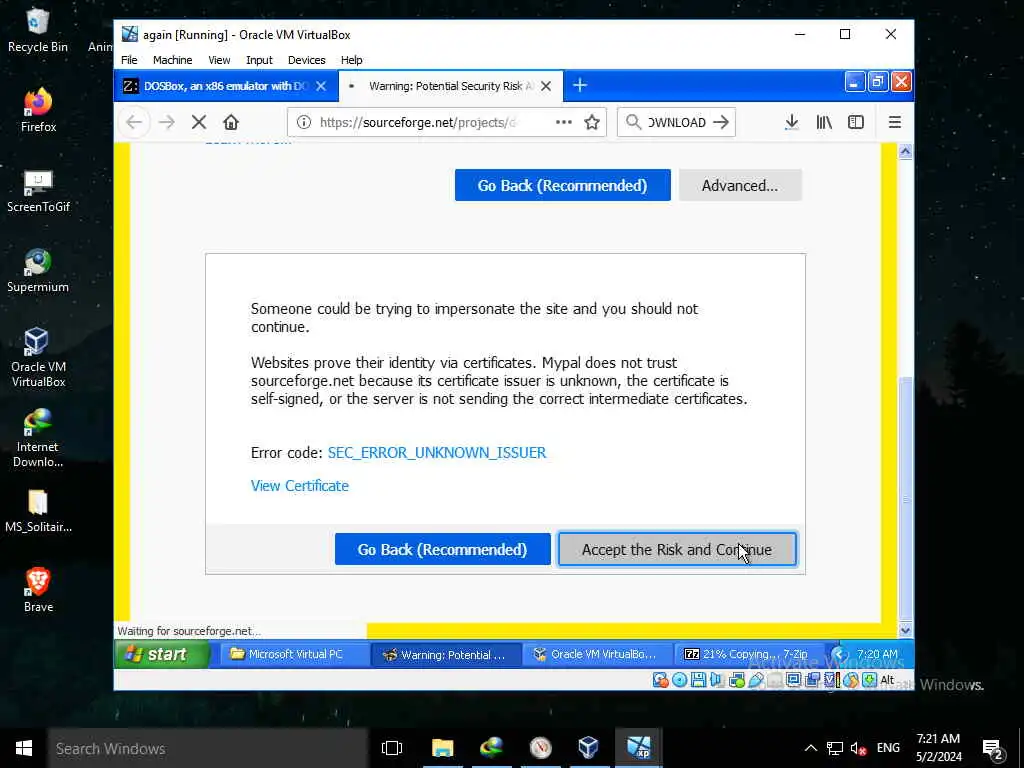Bookmark this page with the star icon
Viewport: 1024px width, 768px height.
(592, 122)
